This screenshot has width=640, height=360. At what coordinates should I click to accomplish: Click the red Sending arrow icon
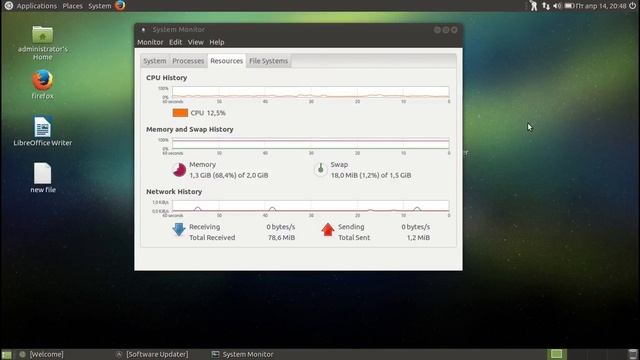(x=328, y=229)
